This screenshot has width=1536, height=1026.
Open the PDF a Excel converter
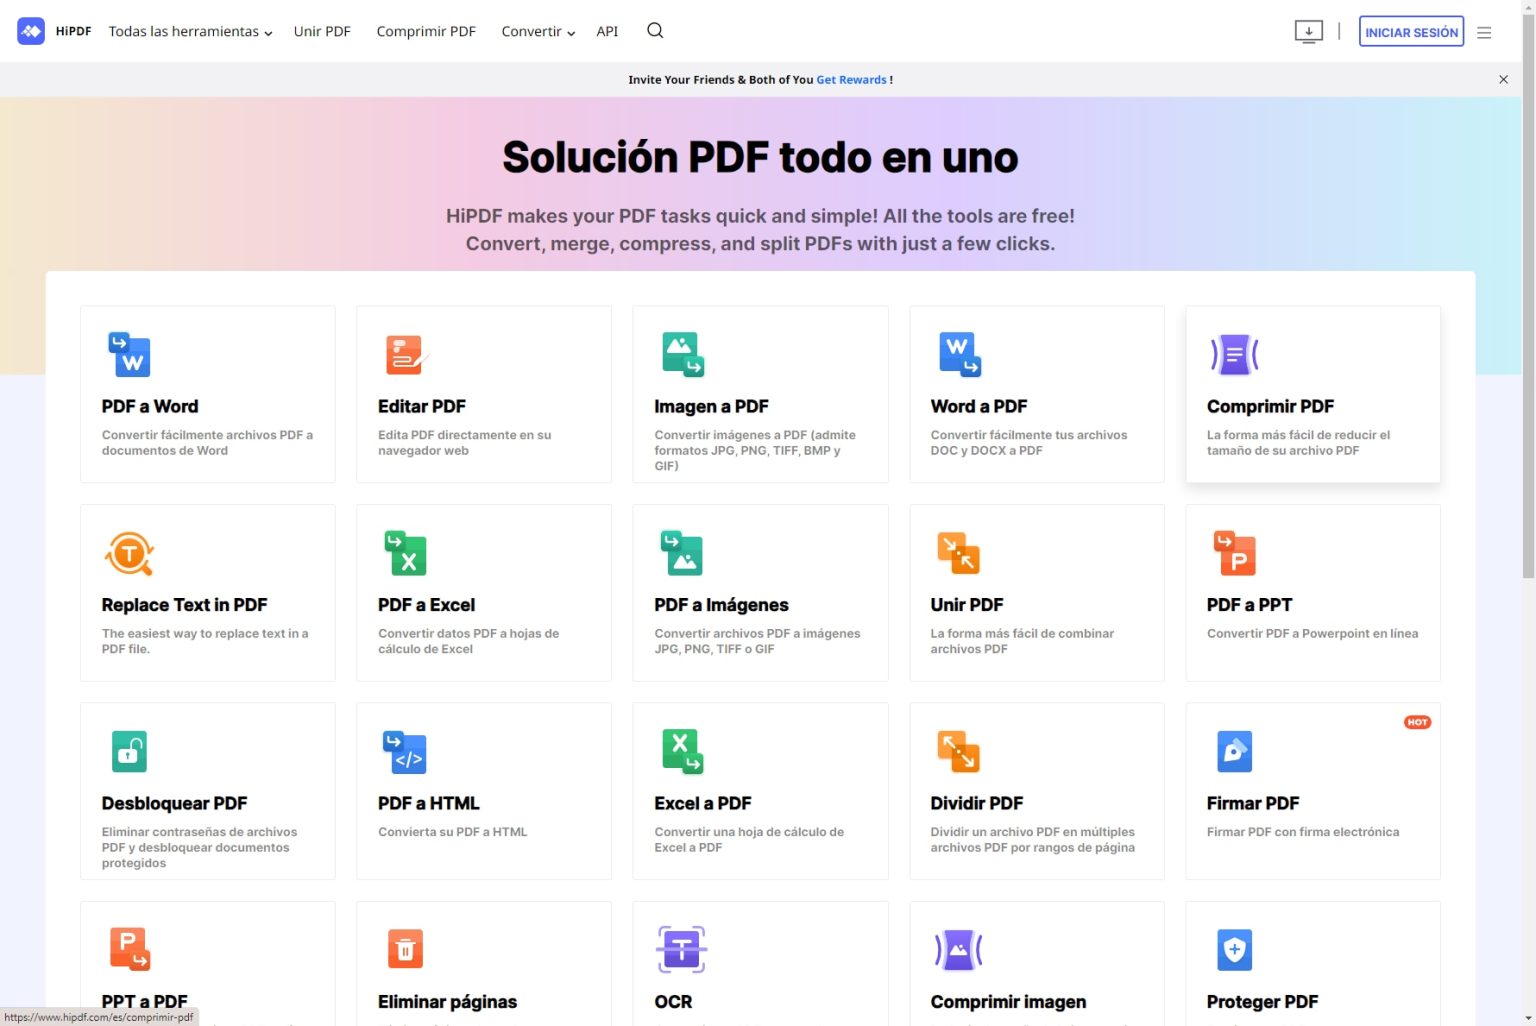pos(484,593)
